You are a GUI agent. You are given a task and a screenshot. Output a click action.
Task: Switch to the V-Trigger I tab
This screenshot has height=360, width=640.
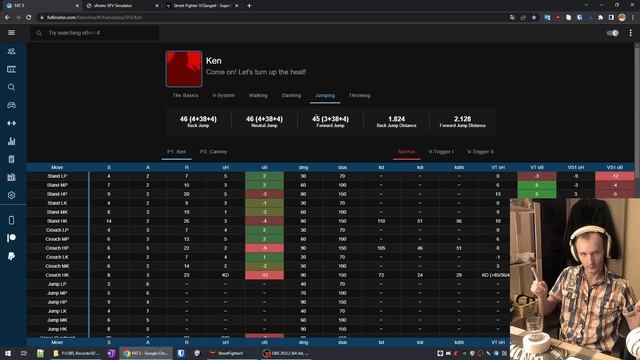[441, 152]
